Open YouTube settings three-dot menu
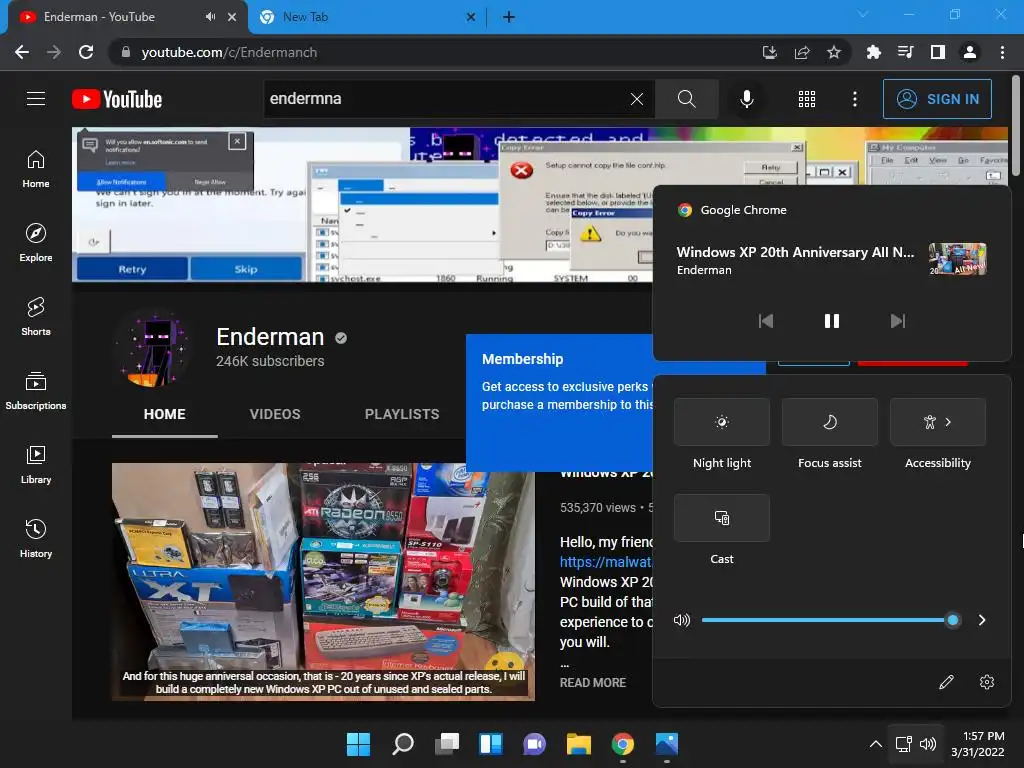The width and height of the screenshot is (1024, 768). [x=854, y=99]
